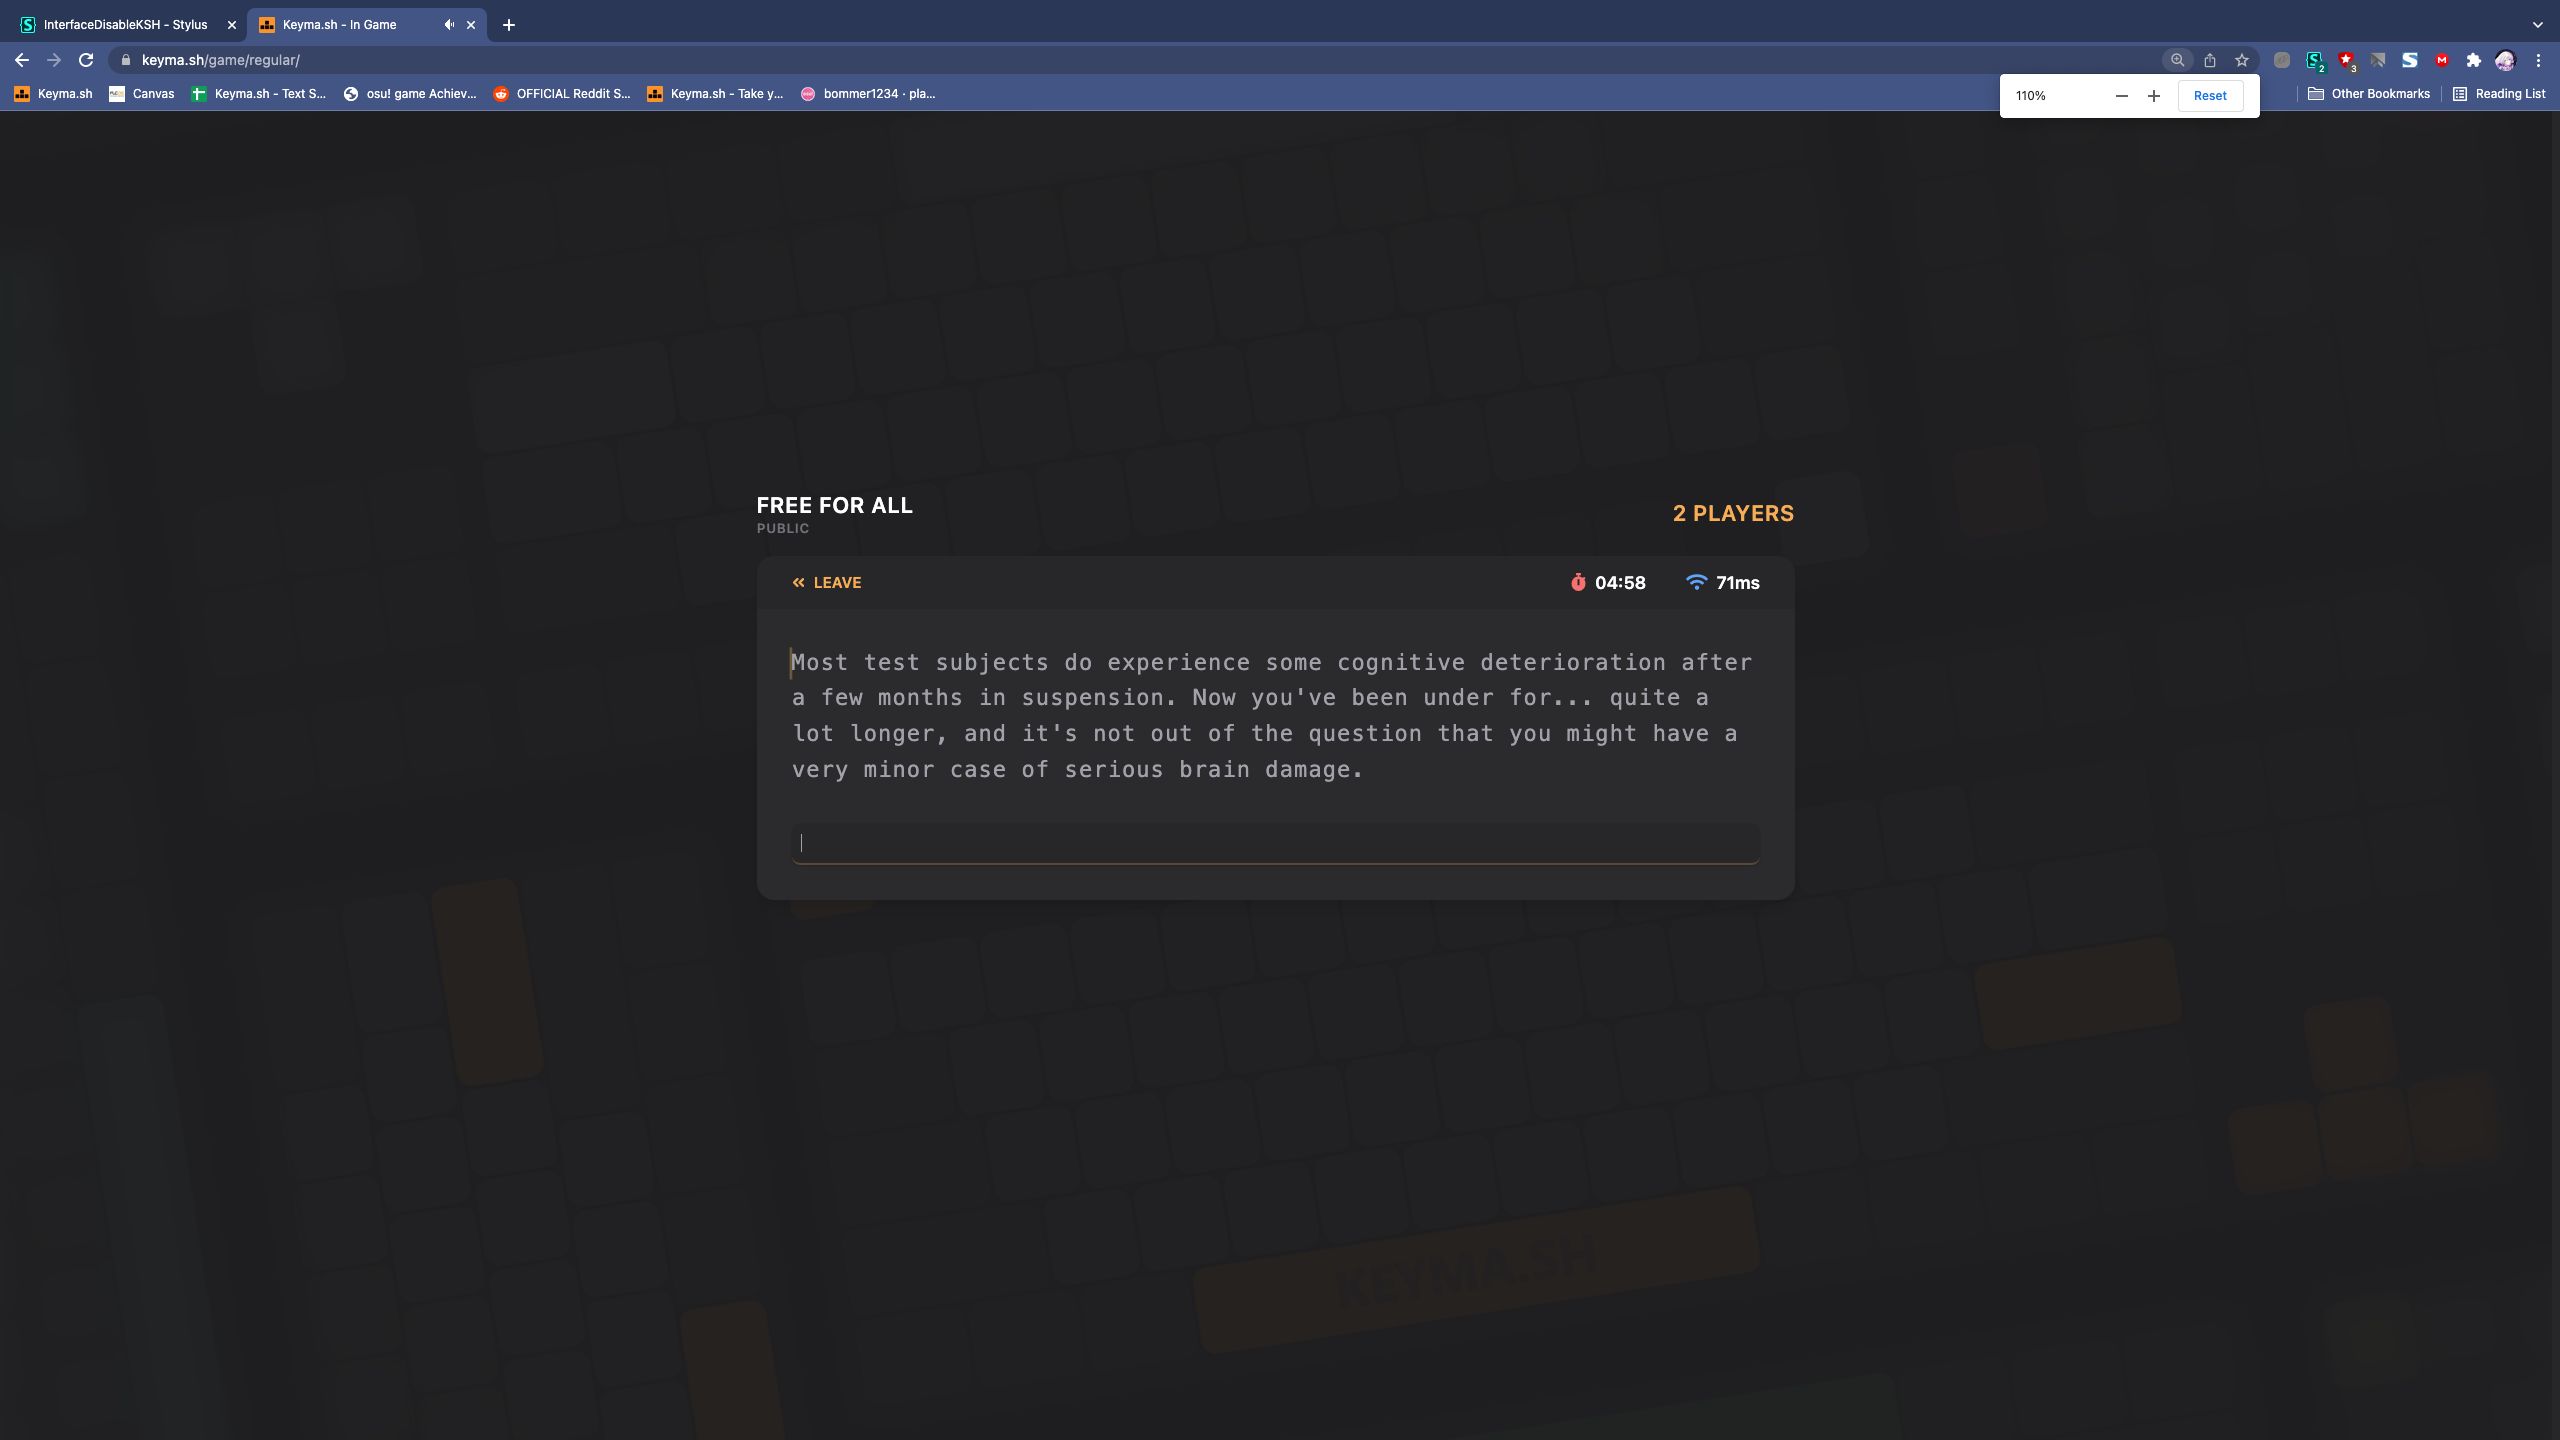2560x1440 pixels.
Task: Click the zoom magnifier icon in address bar
Action: (x=2177, y=60)
